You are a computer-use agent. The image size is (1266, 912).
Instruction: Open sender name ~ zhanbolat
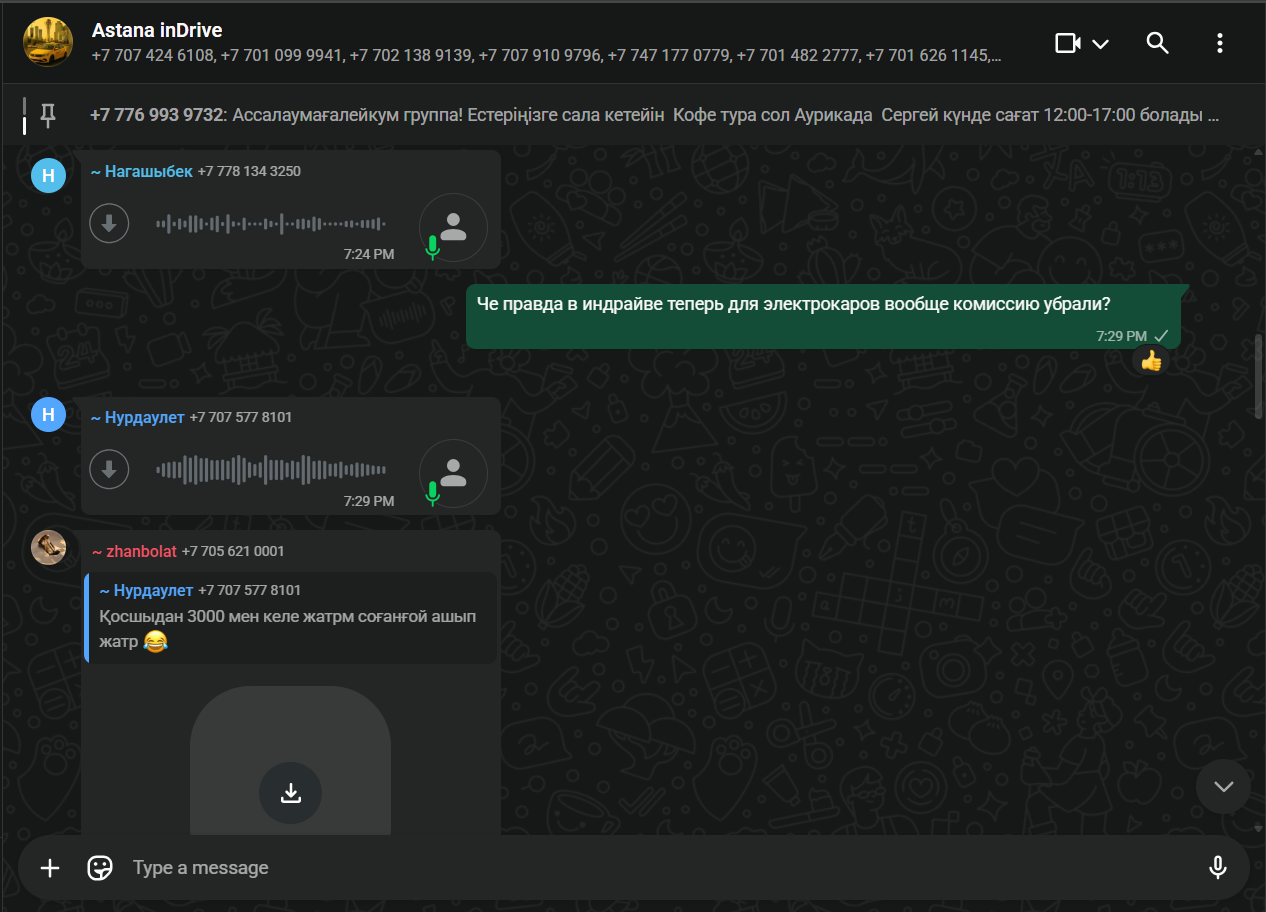134,551
